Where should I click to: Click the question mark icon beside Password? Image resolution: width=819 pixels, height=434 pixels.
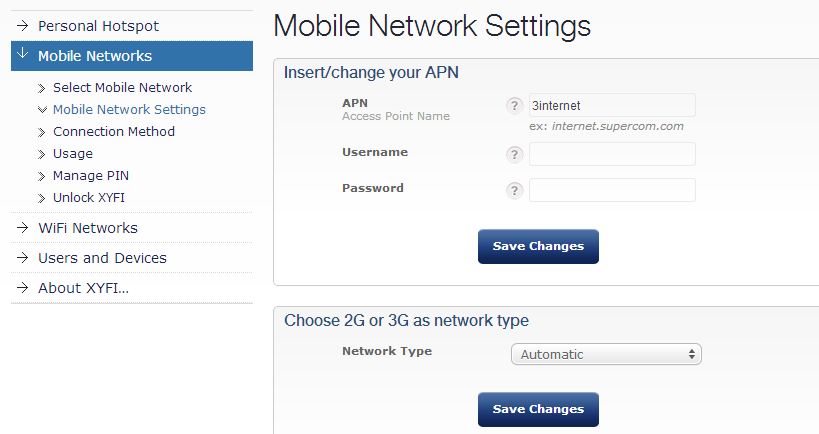click(x=514, y=190)
